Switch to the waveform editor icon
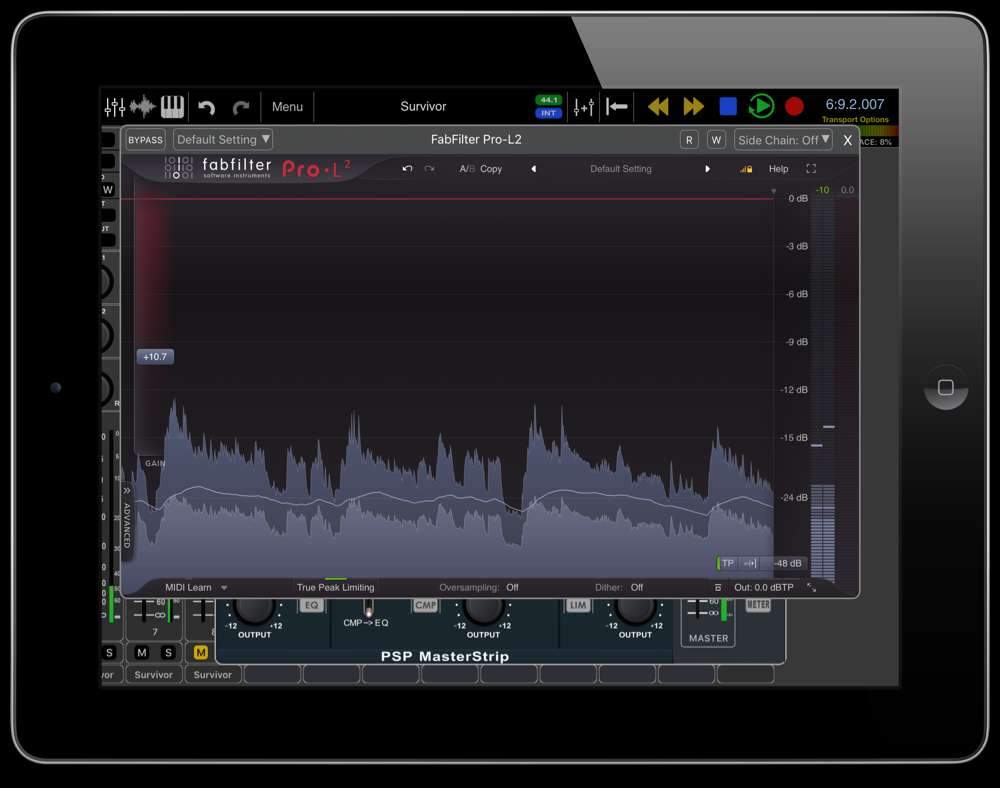Viewport: 1000px width, 788px height. (143, 107)
